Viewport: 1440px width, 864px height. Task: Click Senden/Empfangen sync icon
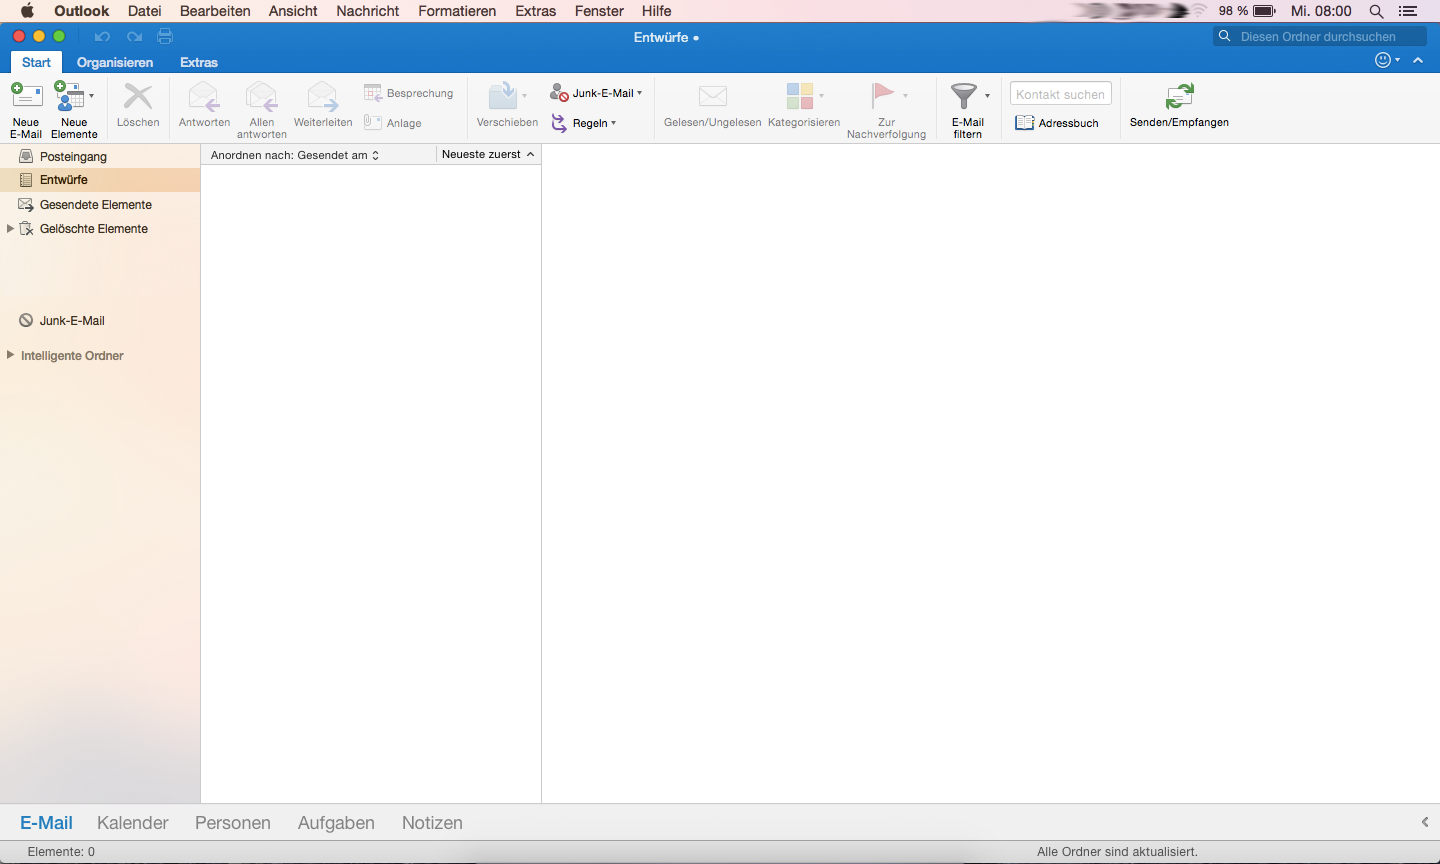1180,97
